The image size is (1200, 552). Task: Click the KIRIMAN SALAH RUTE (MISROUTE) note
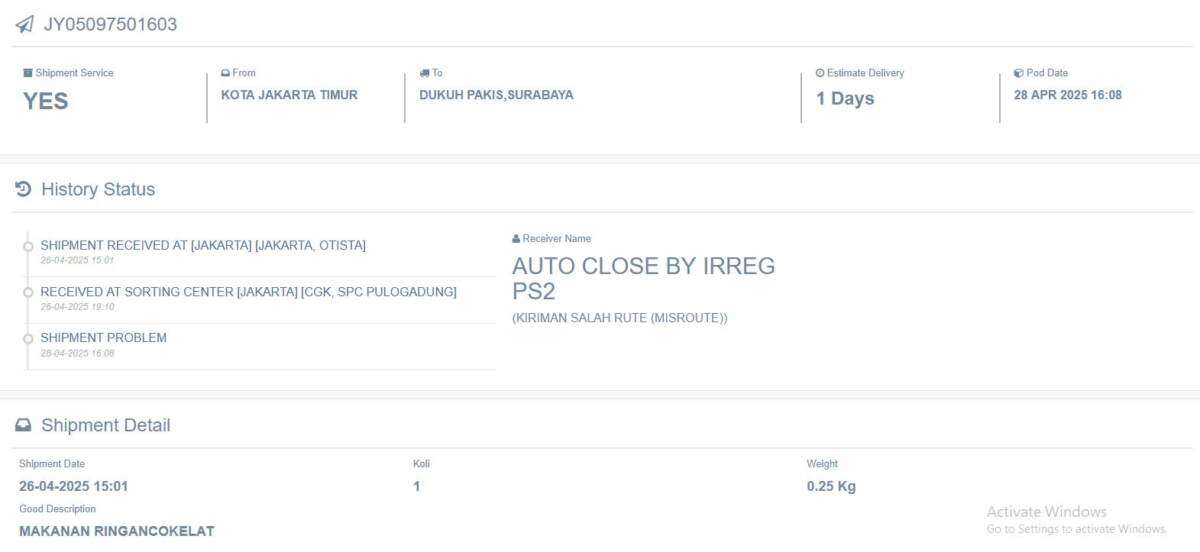pos(620,318)
